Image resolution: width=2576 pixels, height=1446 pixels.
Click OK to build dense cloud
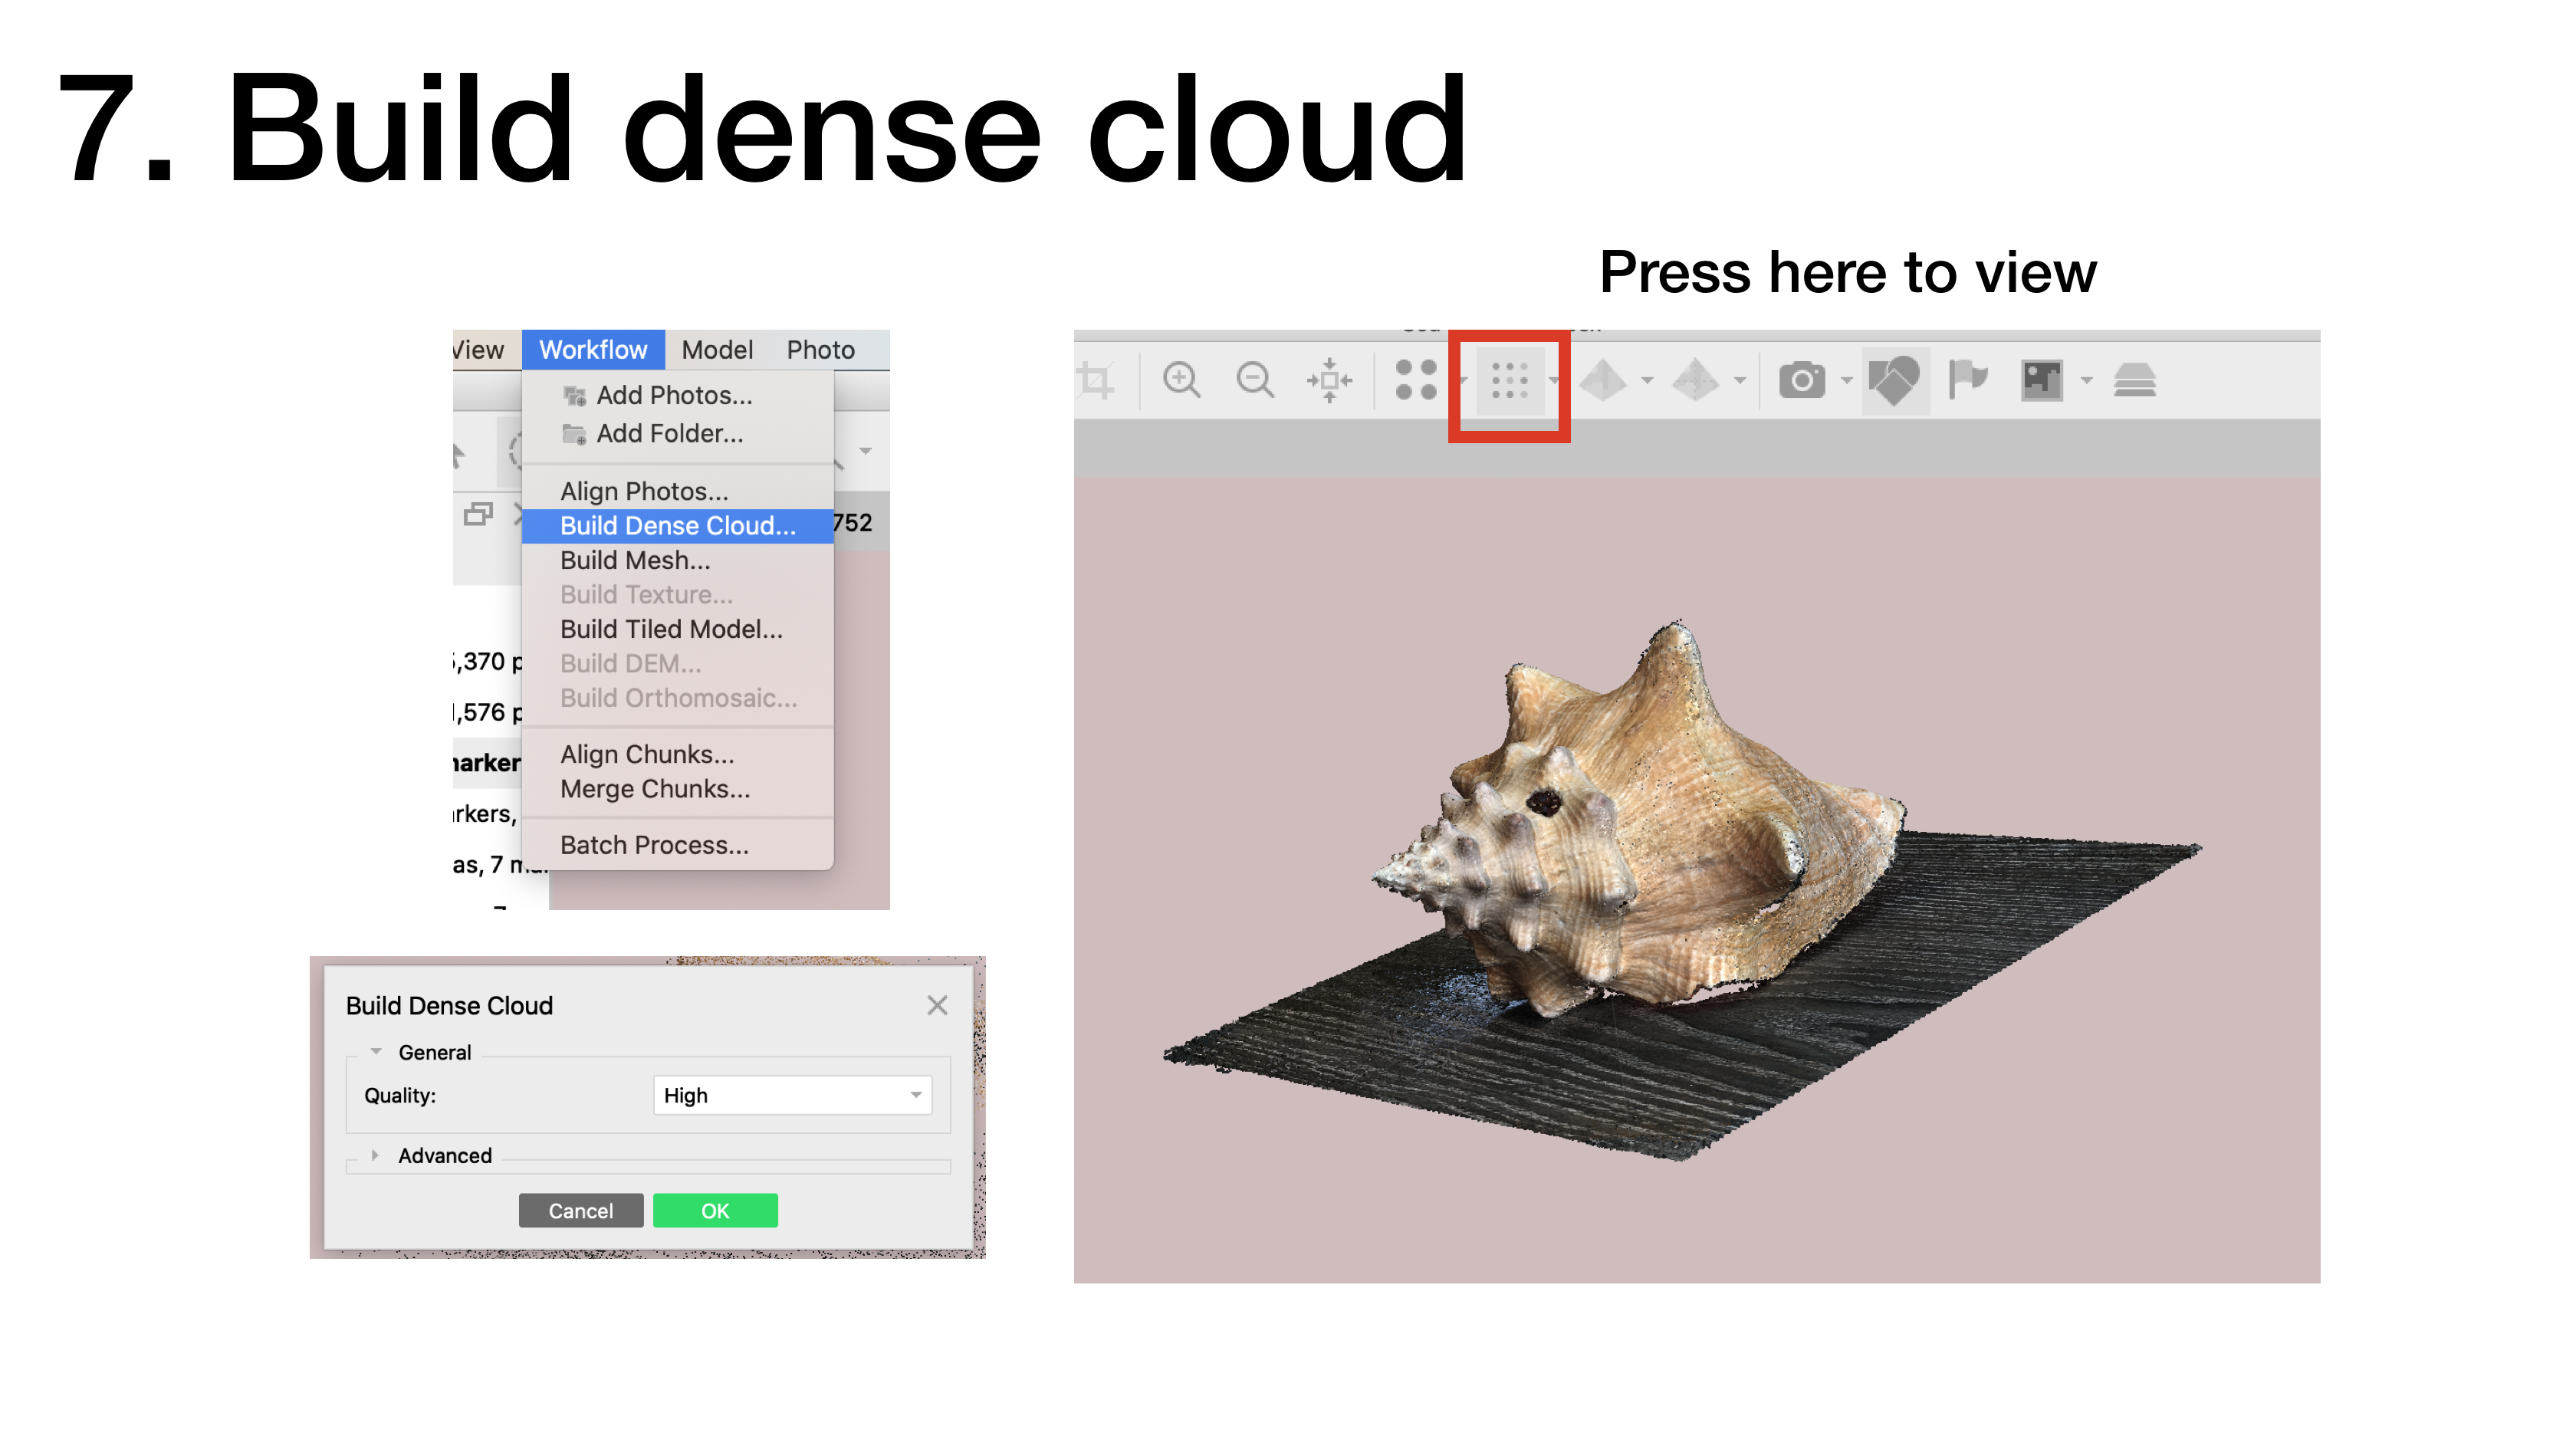tap(715, 1211)
